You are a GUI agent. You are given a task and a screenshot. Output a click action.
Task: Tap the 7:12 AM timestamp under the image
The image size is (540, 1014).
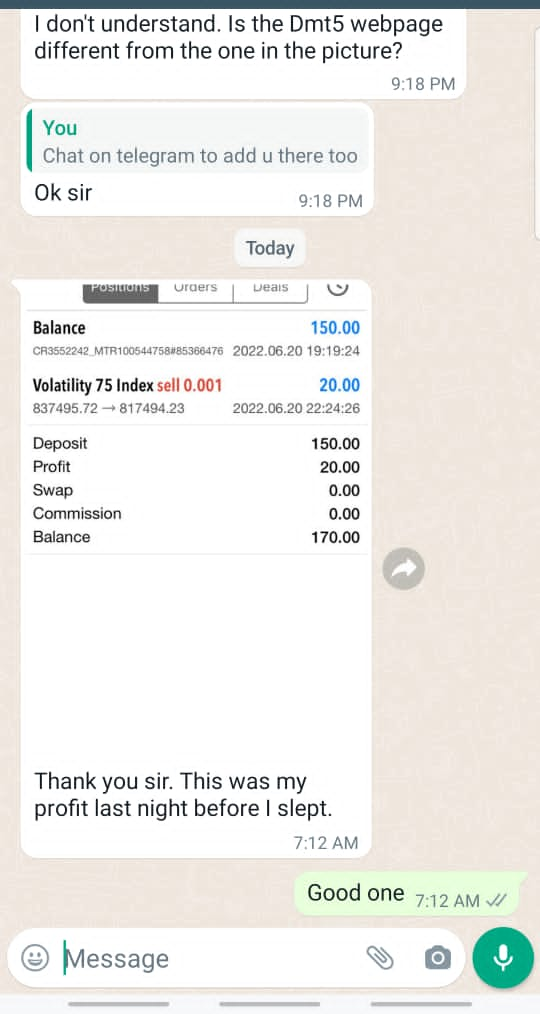[x=325, y=843]
